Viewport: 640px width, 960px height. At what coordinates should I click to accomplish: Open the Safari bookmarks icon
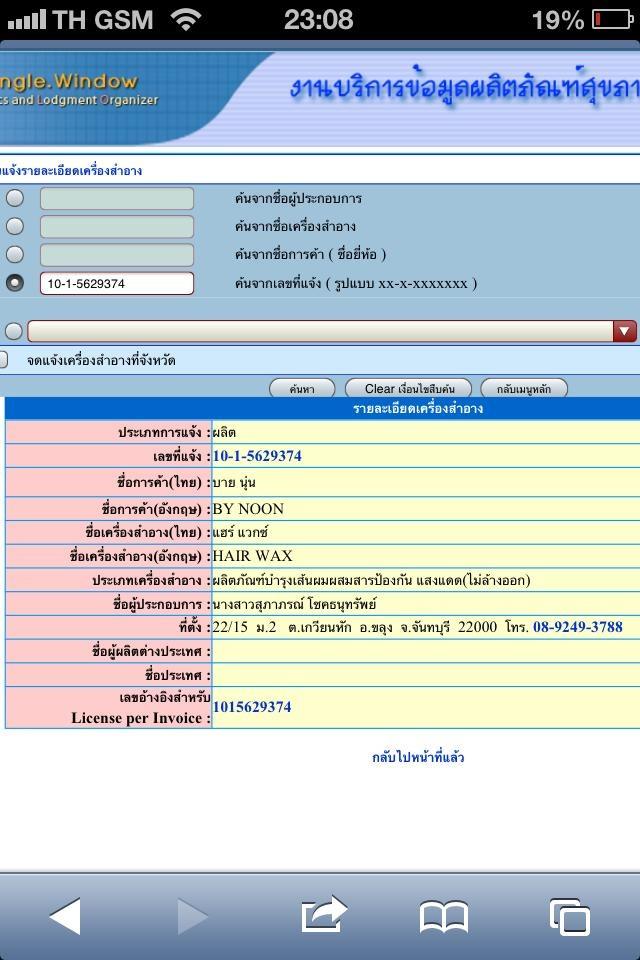point(444,917)
